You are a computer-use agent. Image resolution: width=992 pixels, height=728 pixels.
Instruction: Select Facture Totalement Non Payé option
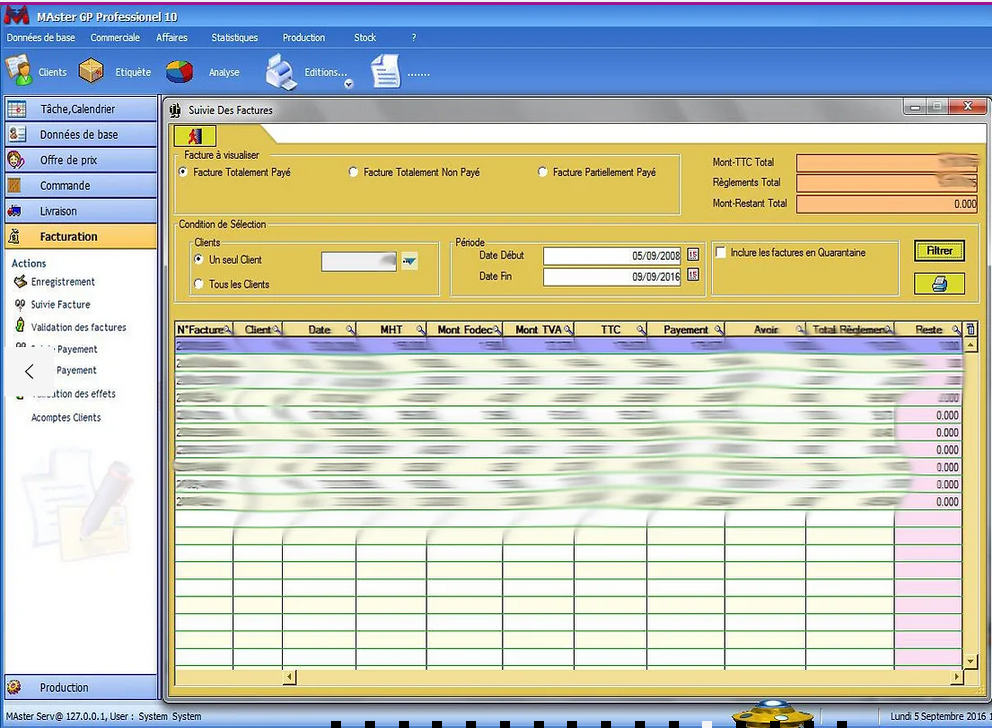(x=353, y=172)
